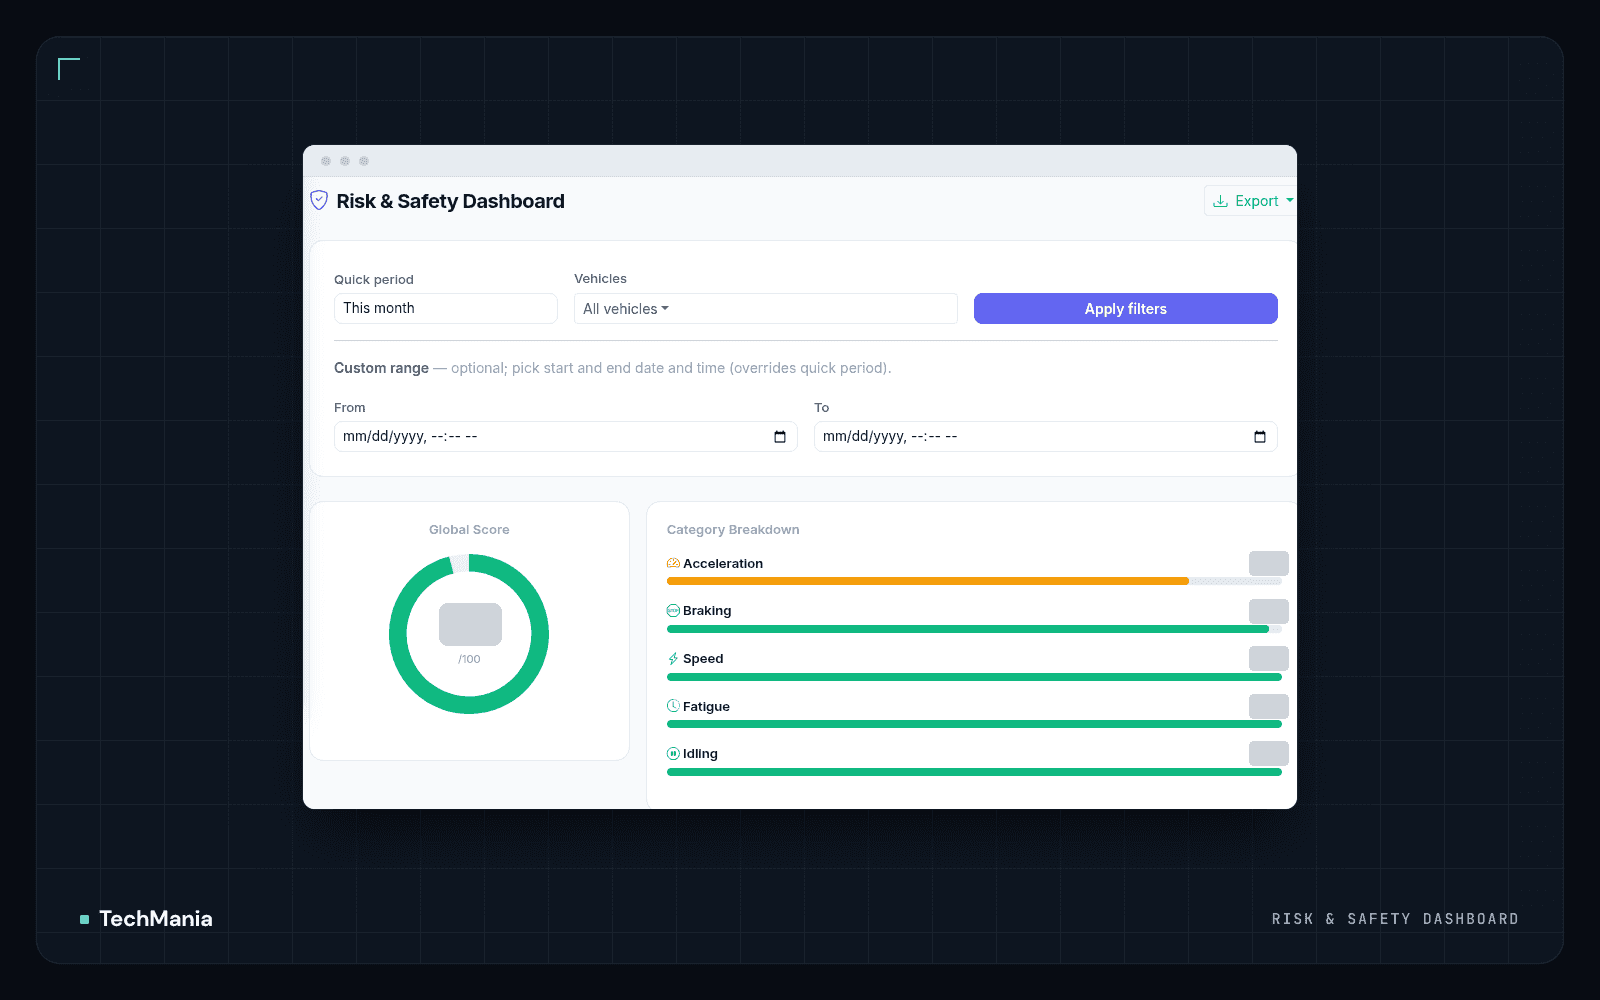Click the green Speed progress bar

click(x=974, y=677)
